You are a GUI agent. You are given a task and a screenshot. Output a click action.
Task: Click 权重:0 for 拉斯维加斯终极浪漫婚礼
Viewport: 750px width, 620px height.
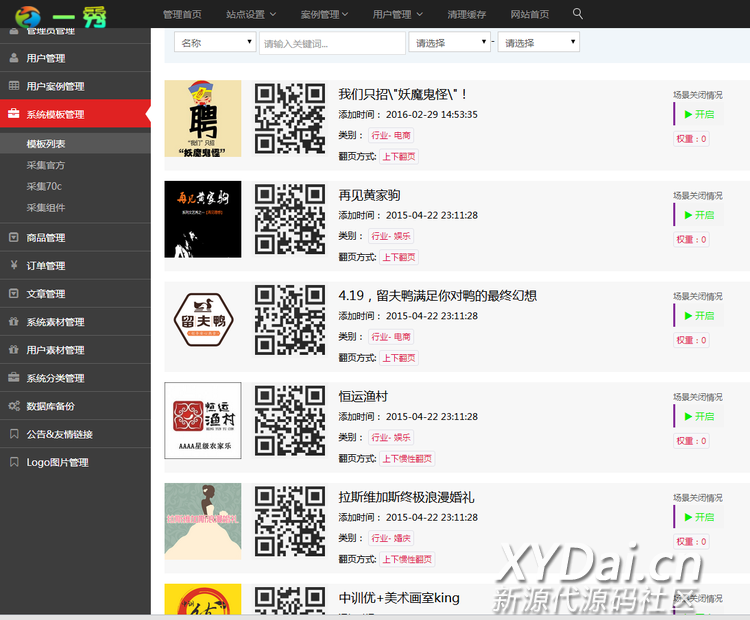[x=691, y=542]
